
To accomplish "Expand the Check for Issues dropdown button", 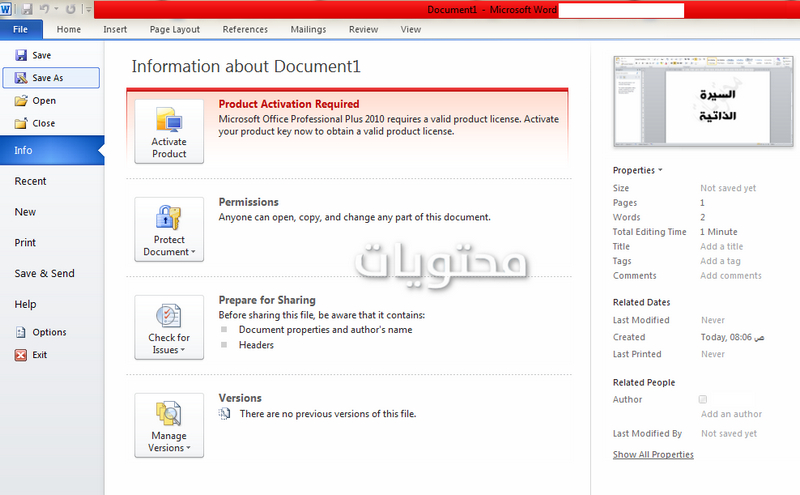I will (x=169, y=327).
